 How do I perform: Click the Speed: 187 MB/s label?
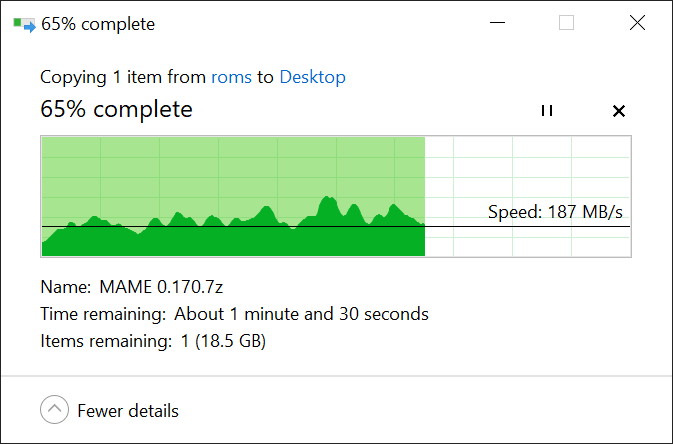tap(555, 212)
